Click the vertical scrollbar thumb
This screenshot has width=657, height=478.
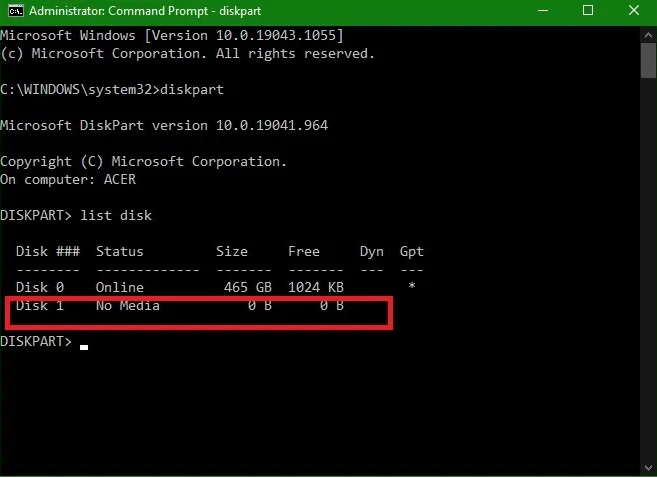(648, 60)
